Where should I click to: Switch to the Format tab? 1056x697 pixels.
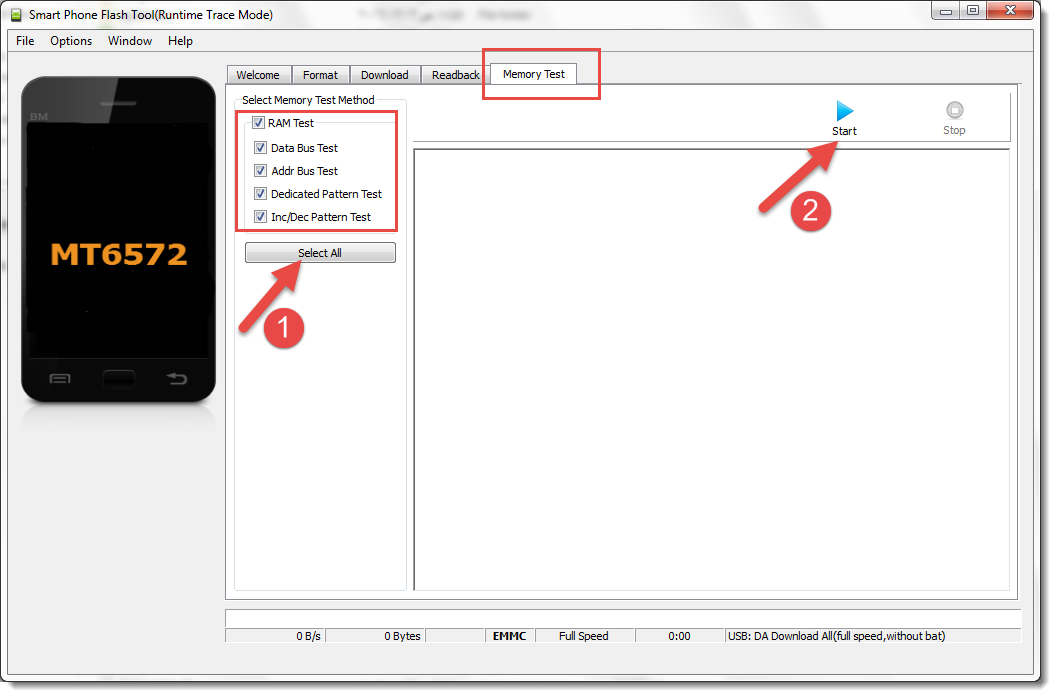pyautogui.click(x=321, y=75)
